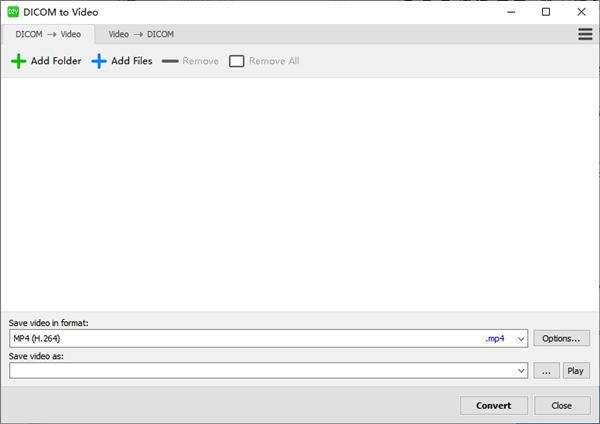The height and width of the screenshot is (424, 600).
Task: Start conversion with the Convert button
Action: [494, 405]
